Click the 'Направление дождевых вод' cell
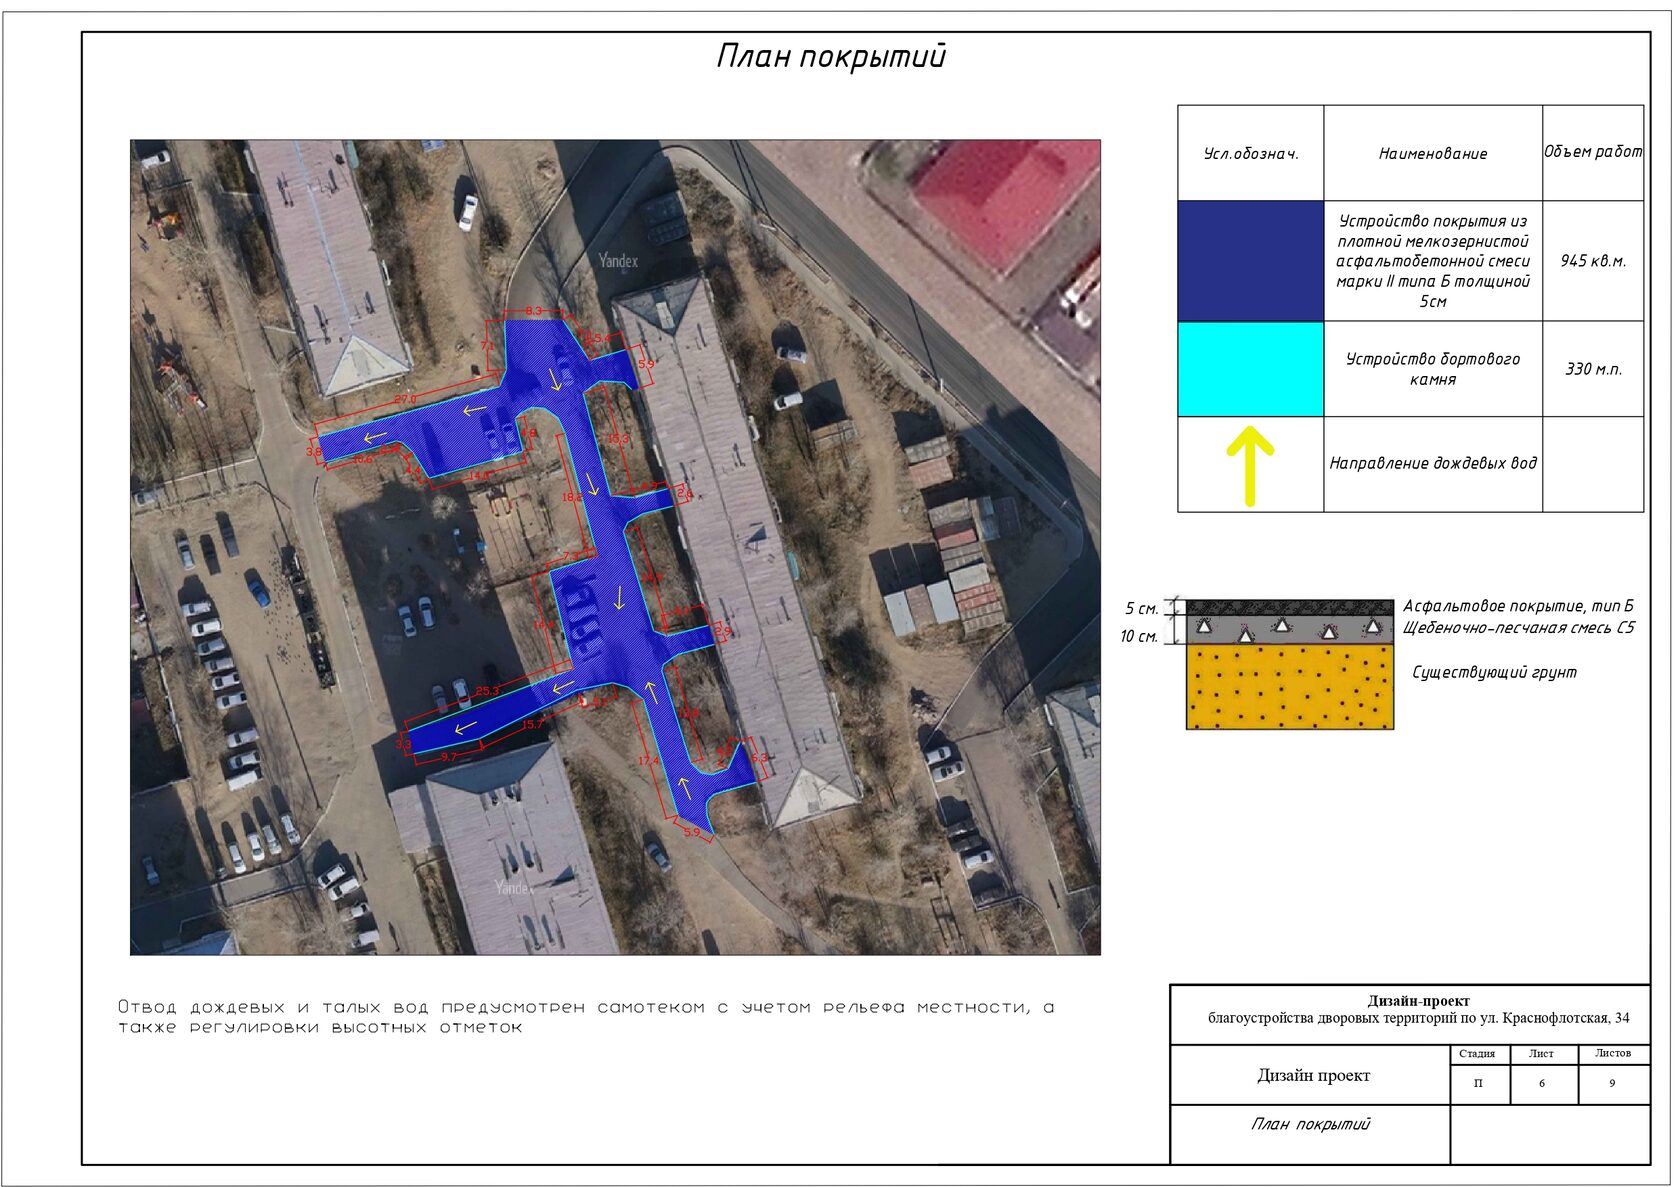 tap(1433, 463)
